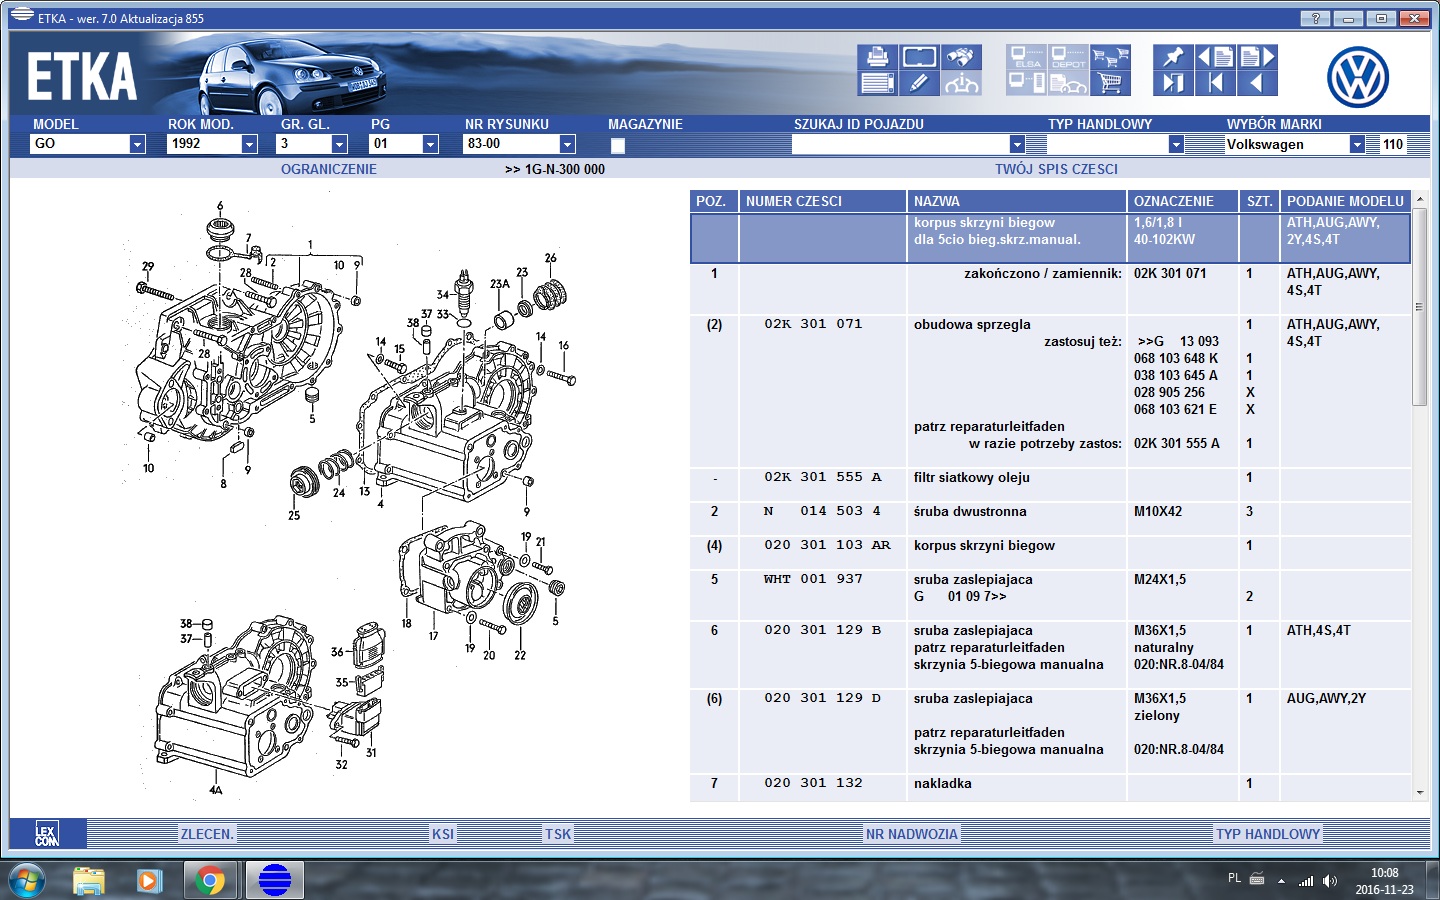Click the back arrow triangle icon
This screenshot has height=900, width=1440.
point(1257,83)
